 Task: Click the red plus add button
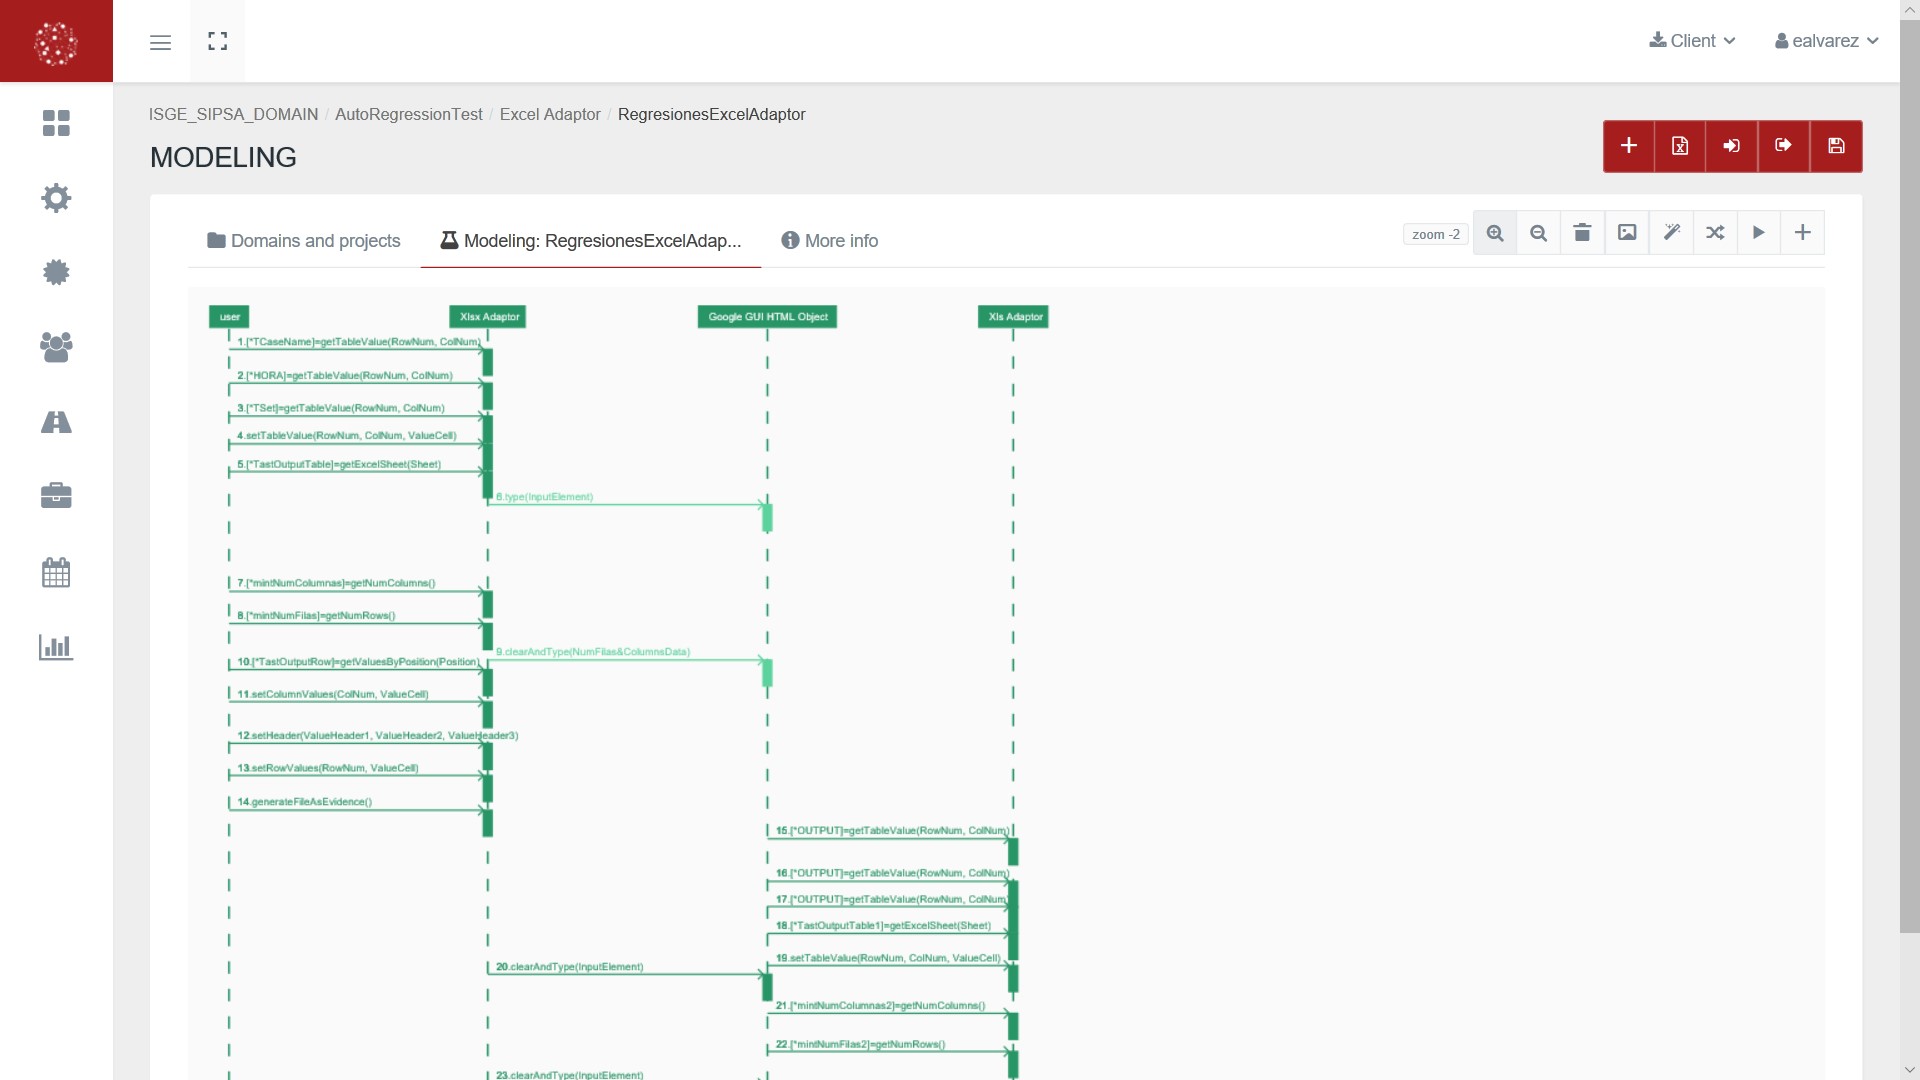click(1628, 146)
